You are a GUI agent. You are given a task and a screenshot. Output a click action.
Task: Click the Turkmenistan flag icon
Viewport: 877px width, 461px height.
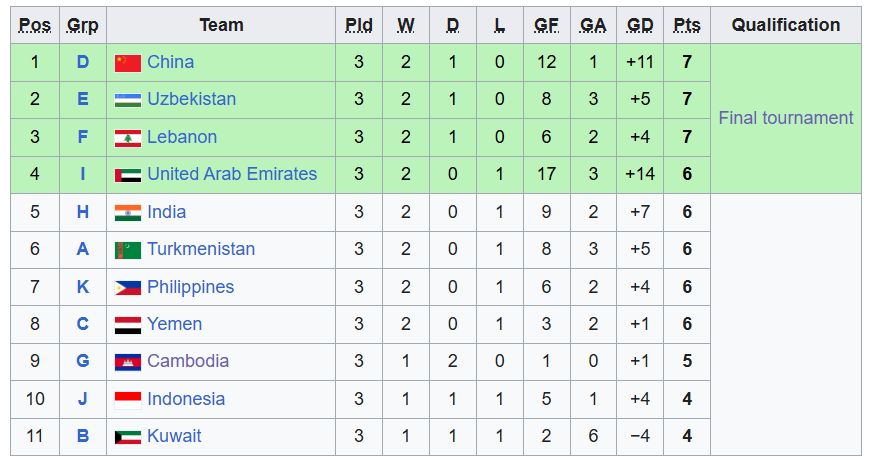[x=128, y=250]
